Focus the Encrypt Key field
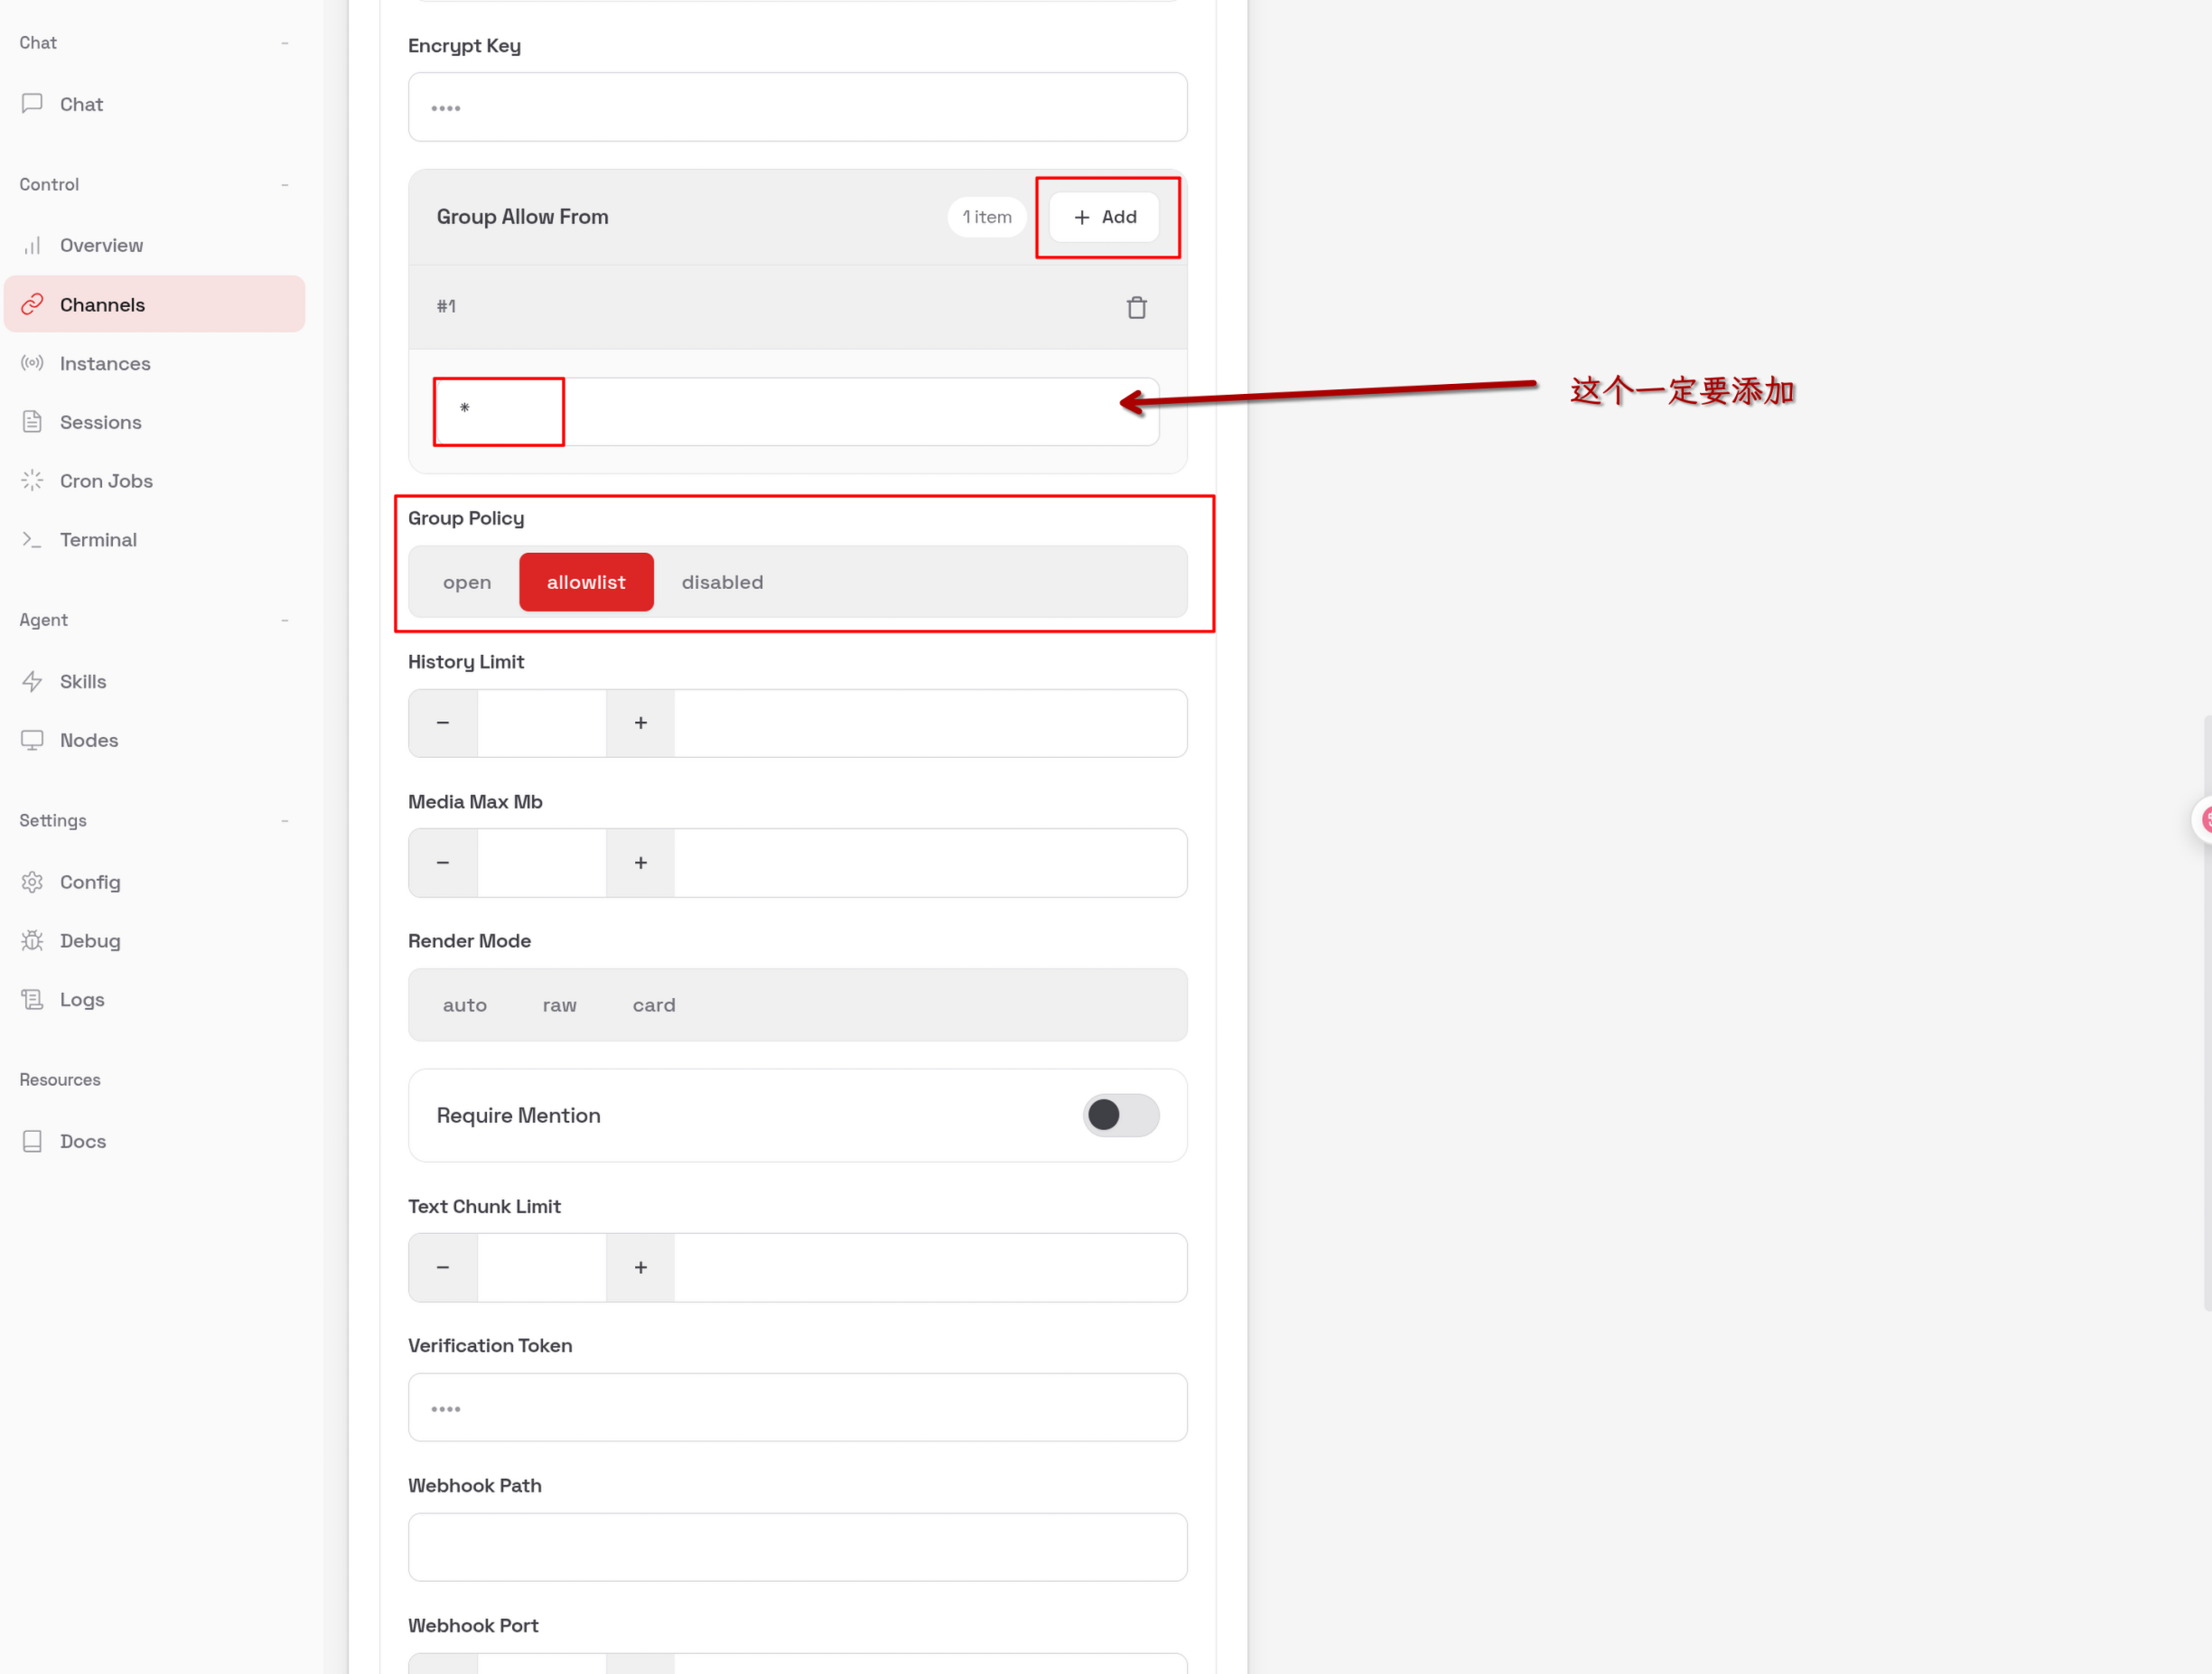This screenshot has width=2212, height=1674. (798, 107)
